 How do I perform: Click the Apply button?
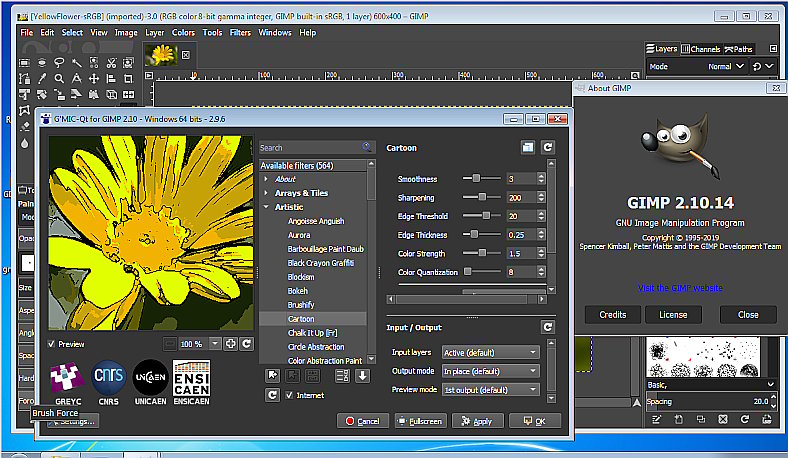477,421
